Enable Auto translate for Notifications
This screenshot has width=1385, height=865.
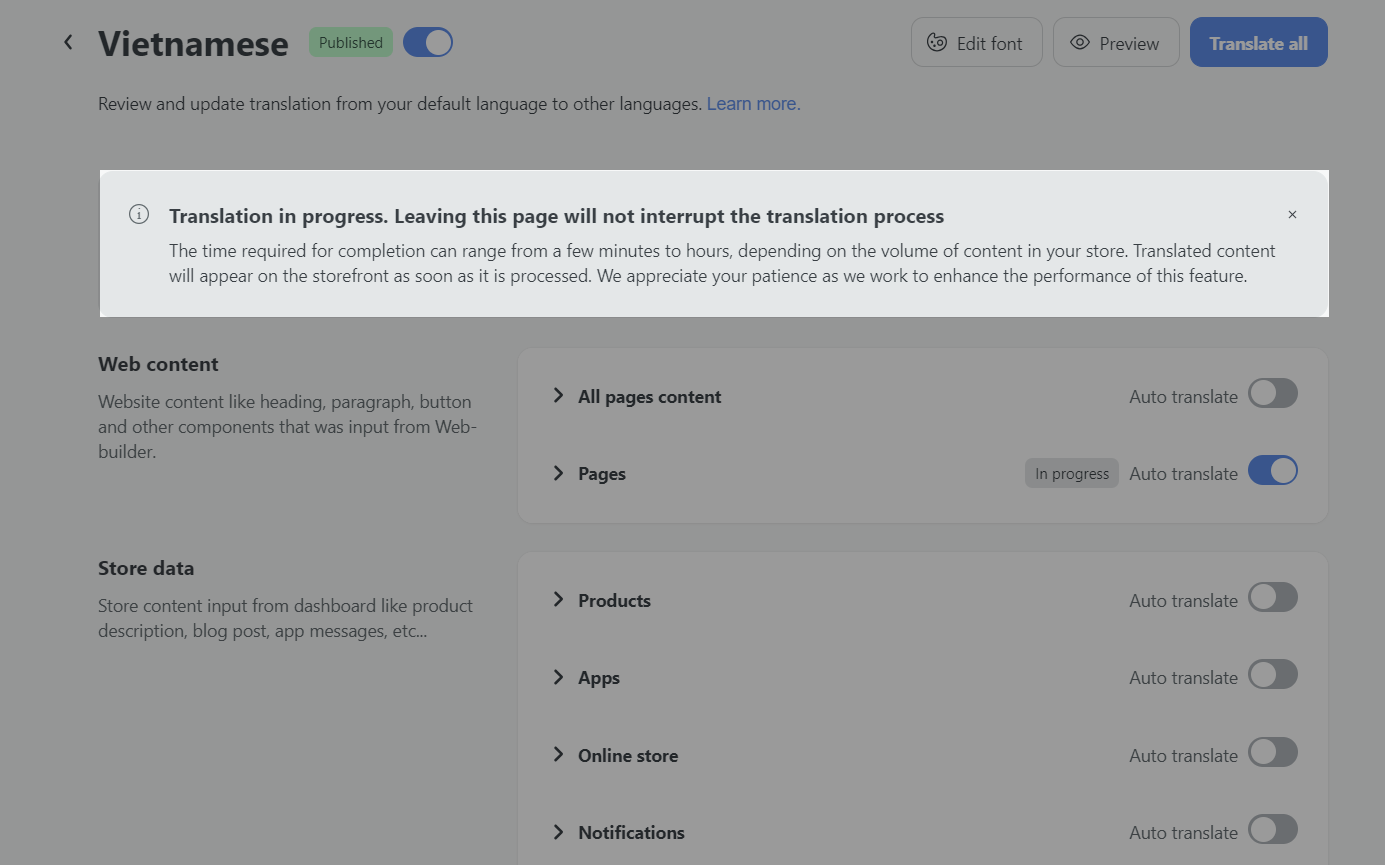[x=1272, y=830]
